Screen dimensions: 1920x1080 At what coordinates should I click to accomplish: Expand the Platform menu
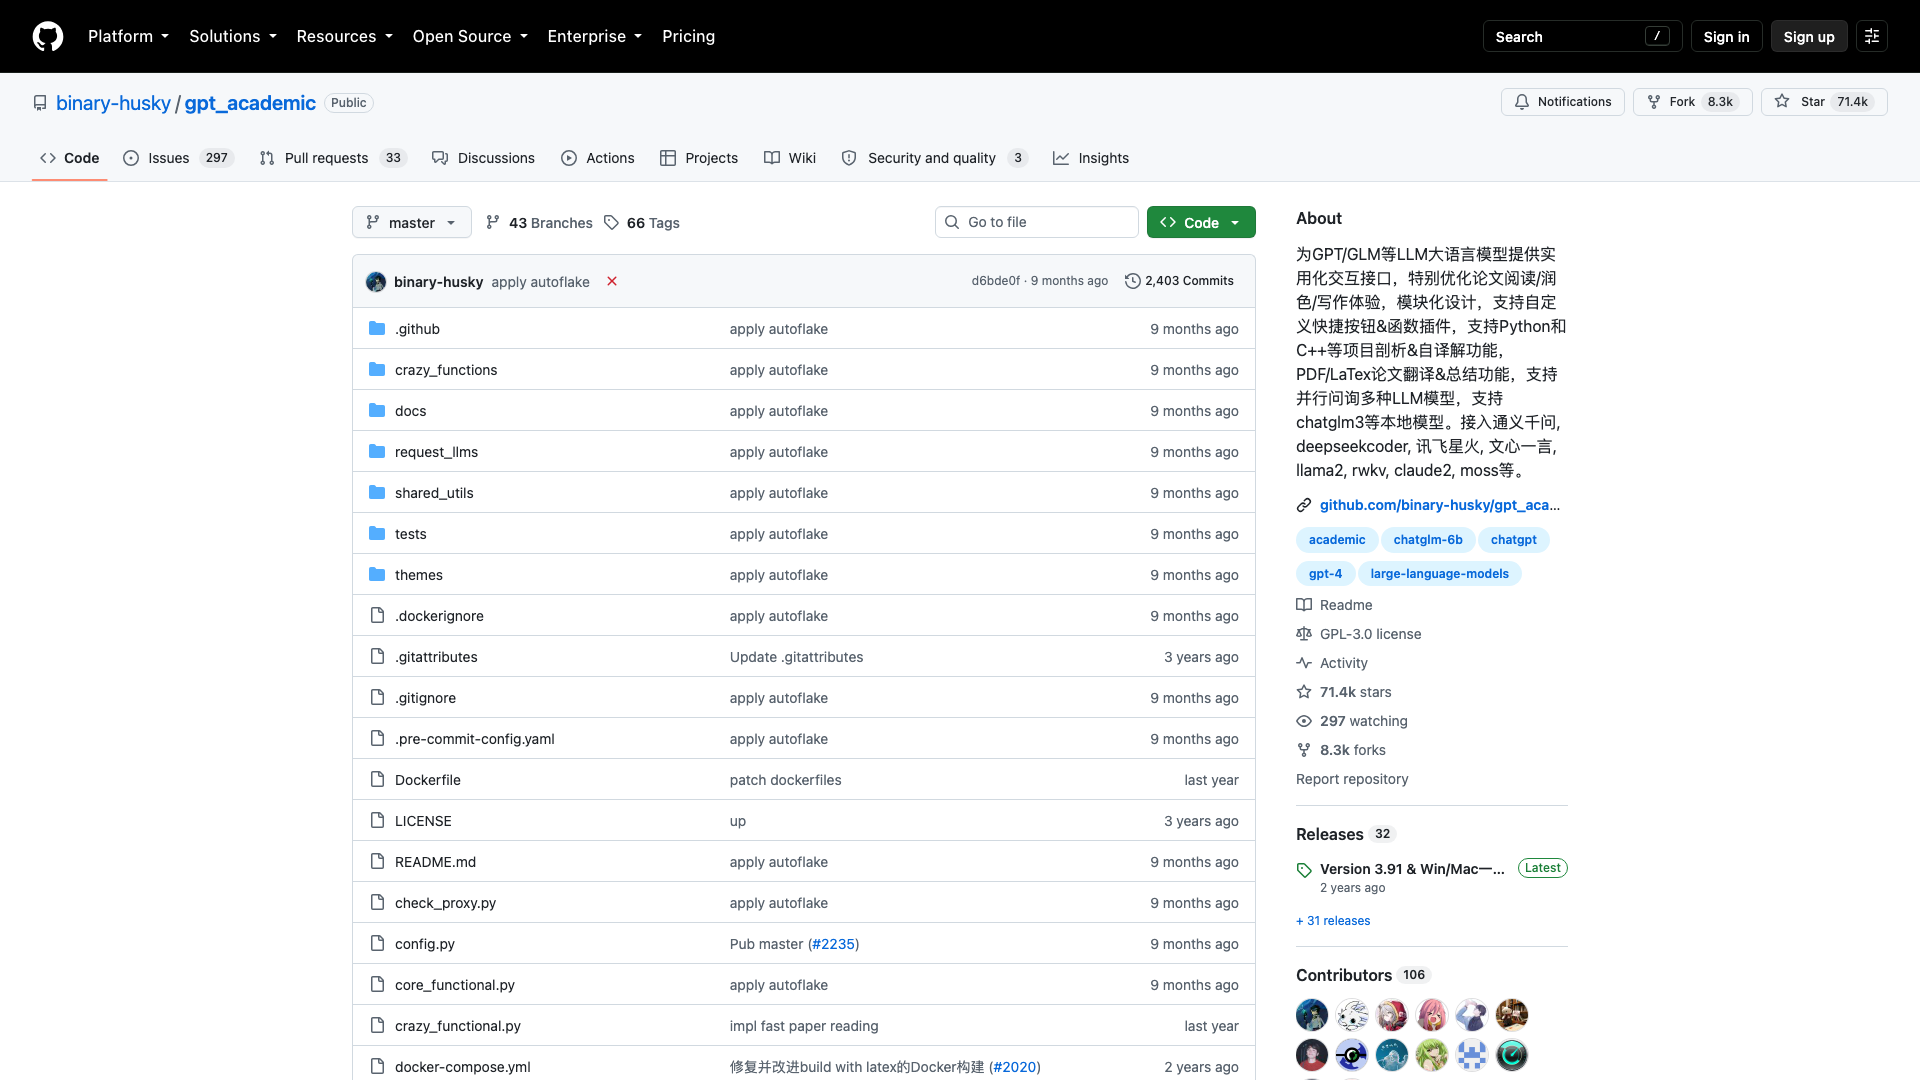point(128,36)
